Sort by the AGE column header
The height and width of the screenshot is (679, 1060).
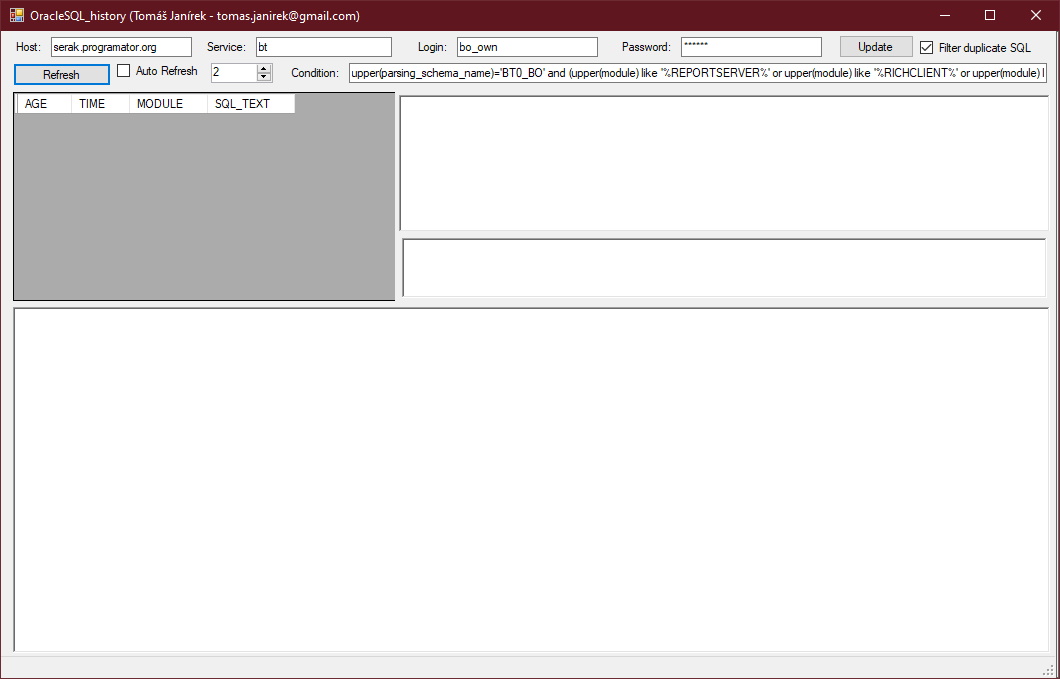pos(44,104)
